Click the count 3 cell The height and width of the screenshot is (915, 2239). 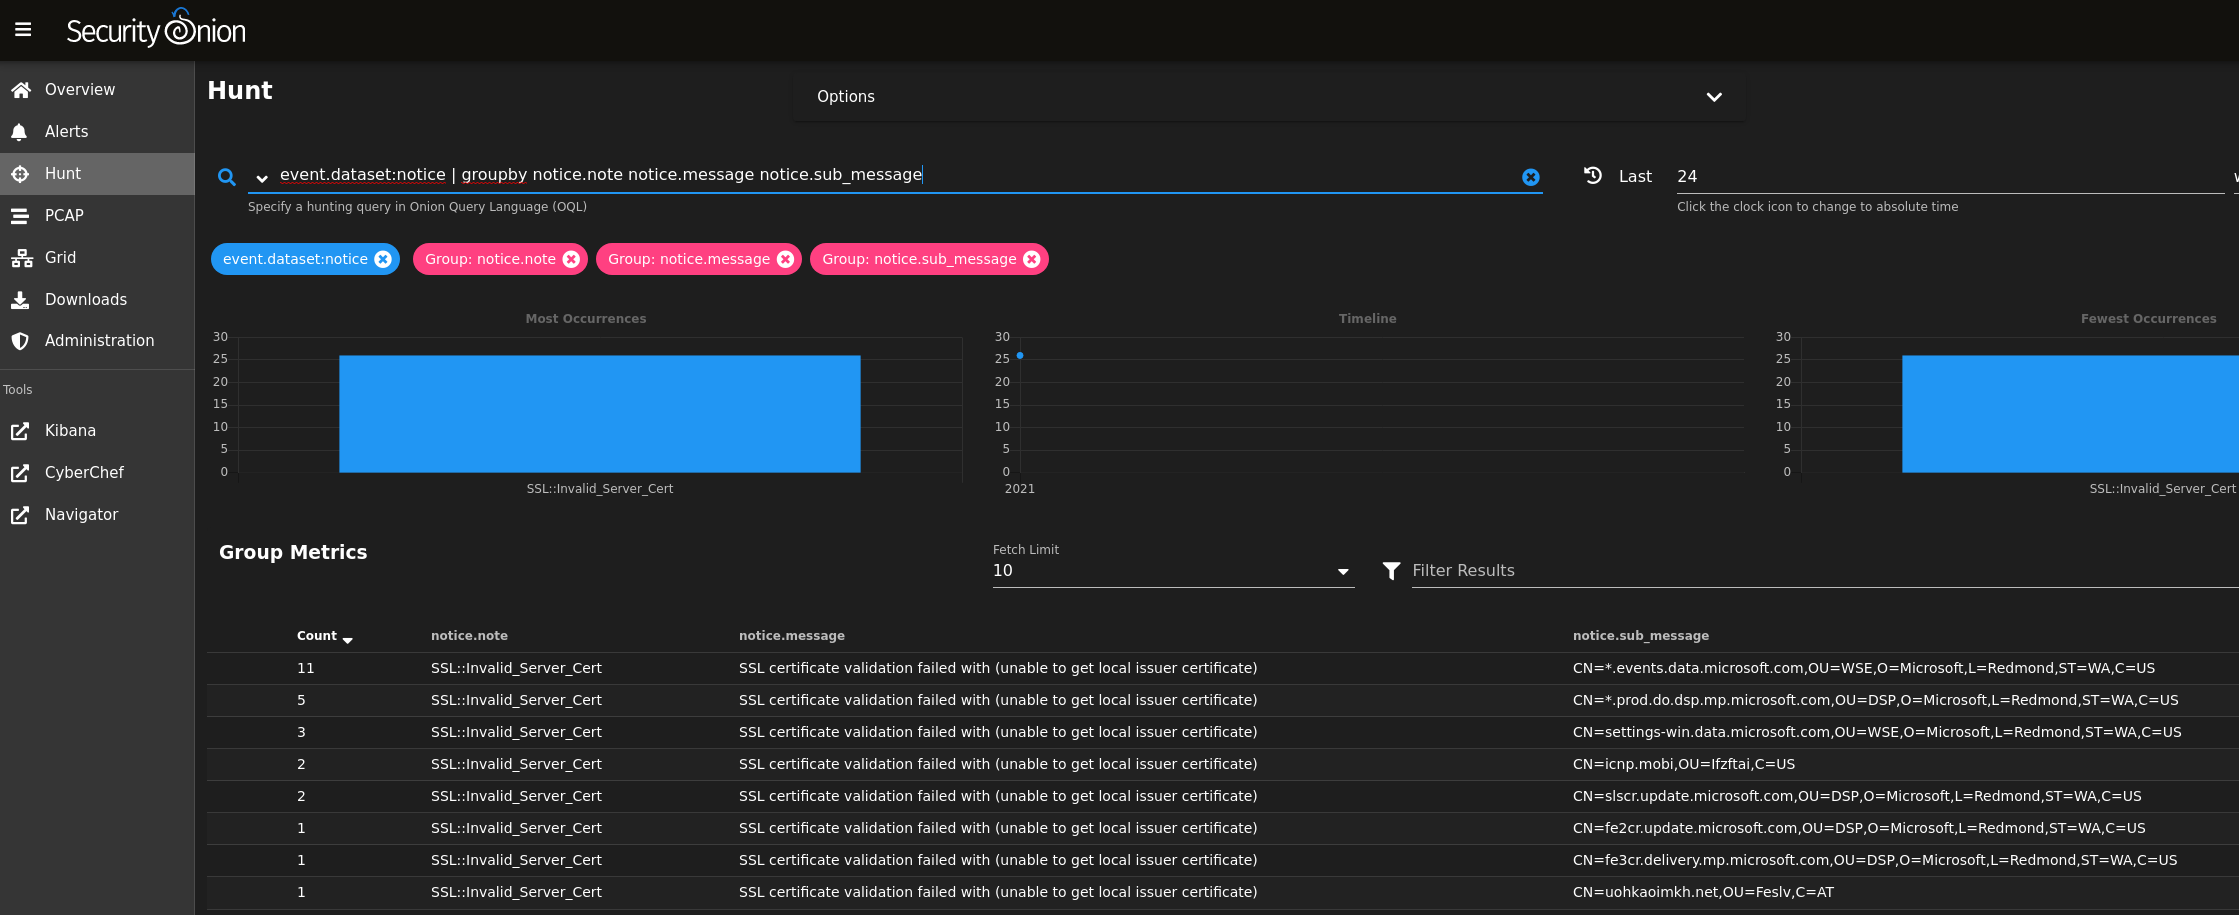[301, 732]
